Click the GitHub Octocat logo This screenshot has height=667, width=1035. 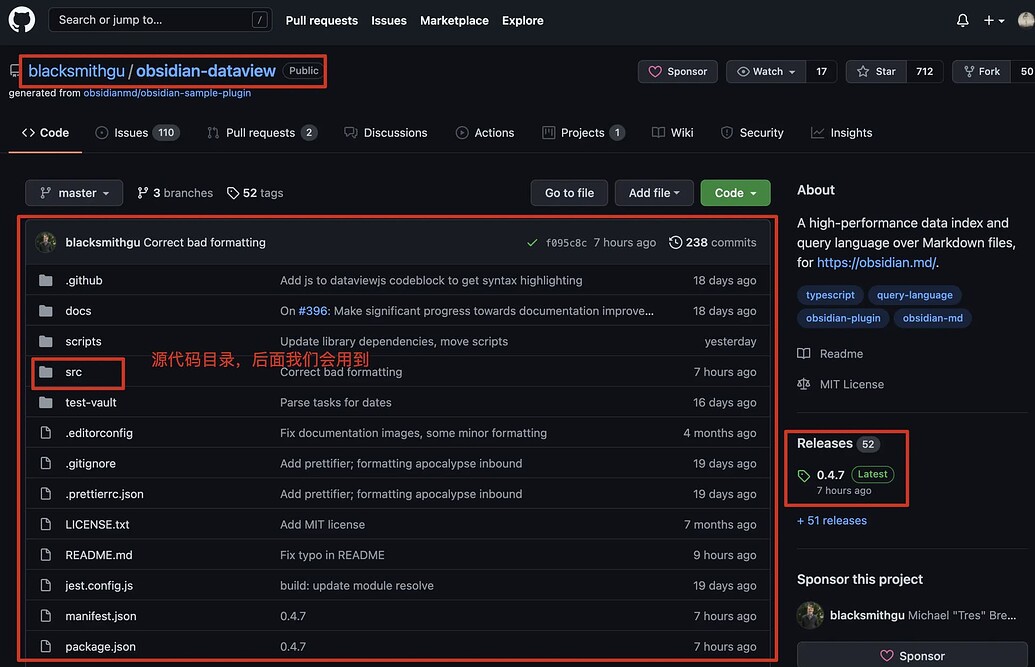(x=21, y=20)
